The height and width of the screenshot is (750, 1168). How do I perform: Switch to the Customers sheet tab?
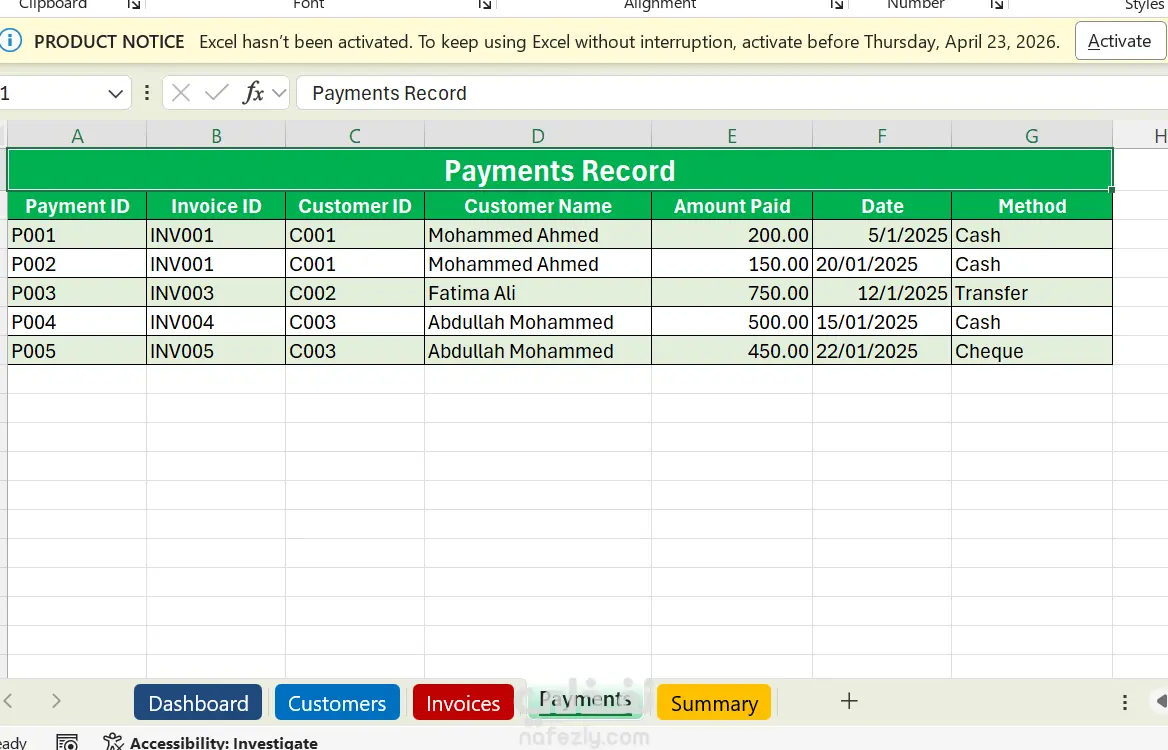pos(337,702)
